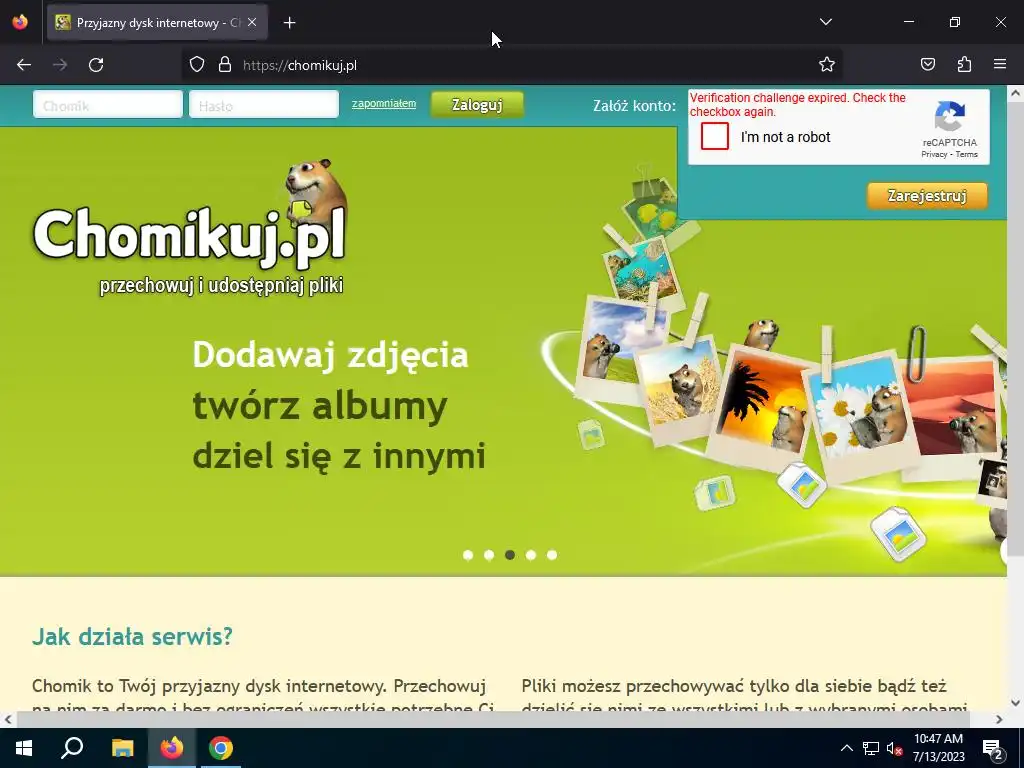This screenshot has height=768, width=1024.
Task: Expand the list all tabs chevron
Action: tap(825, 22)
